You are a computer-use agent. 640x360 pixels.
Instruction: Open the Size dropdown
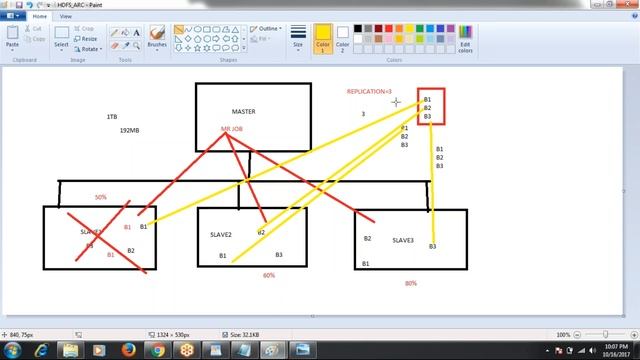coord(298,39)
